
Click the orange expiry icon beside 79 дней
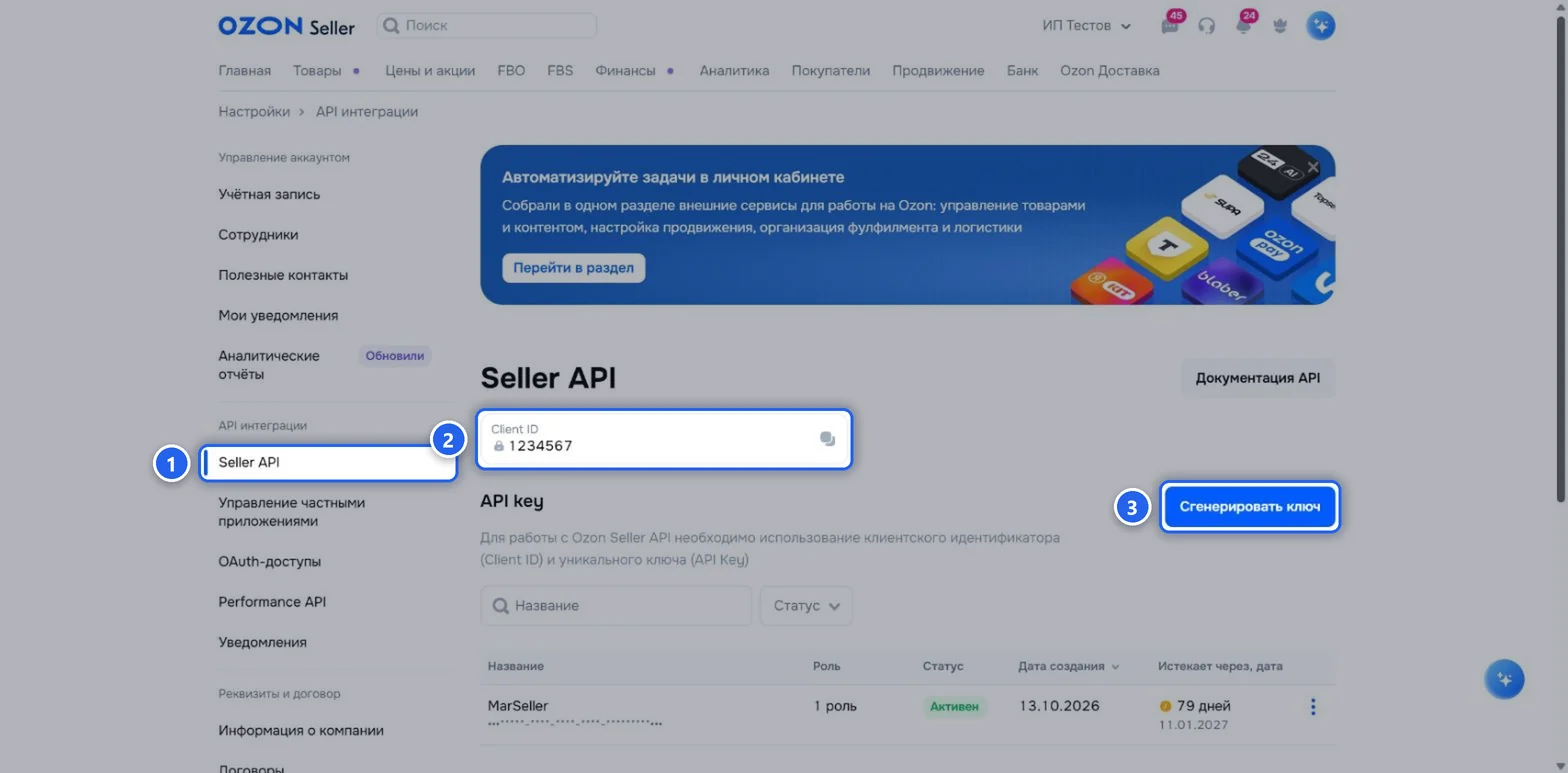(x=1165, y=706)
